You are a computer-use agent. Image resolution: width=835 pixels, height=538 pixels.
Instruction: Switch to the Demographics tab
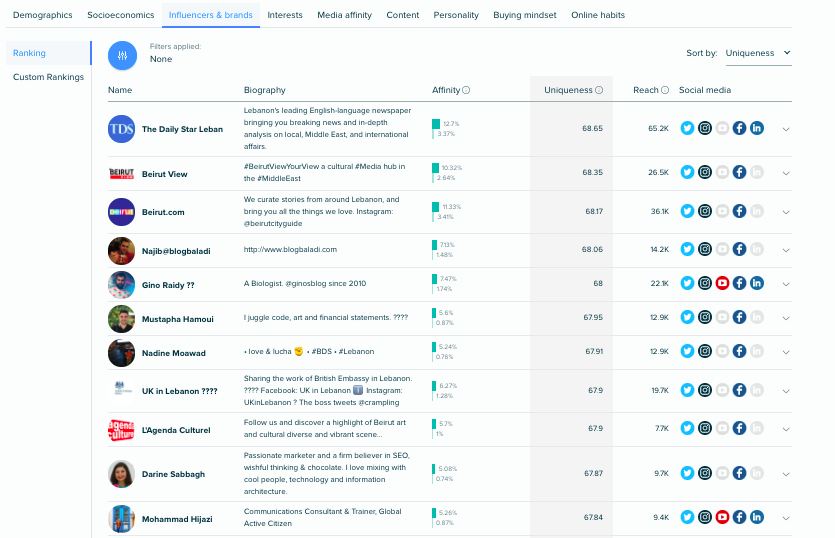pyautogui.click(x=43, y=15)
